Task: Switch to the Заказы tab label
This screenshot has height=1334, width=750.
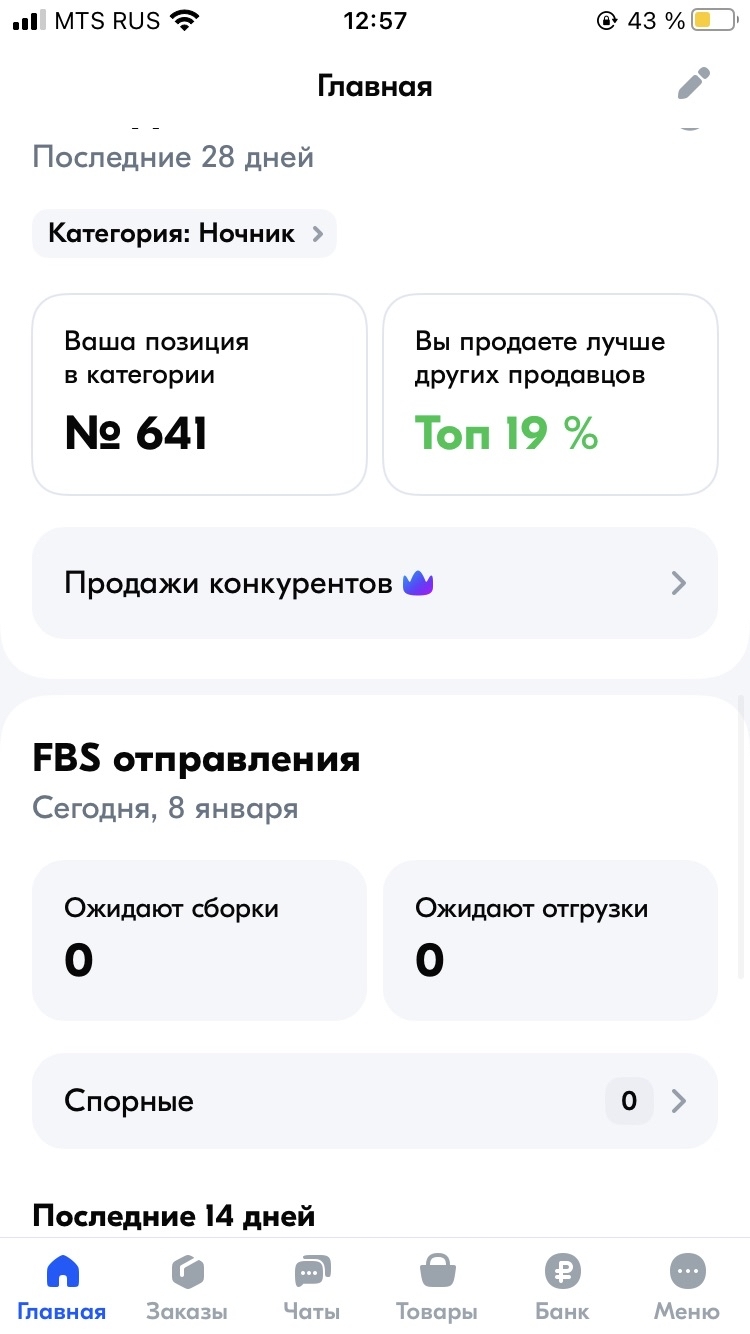Action: point(187,1311)
